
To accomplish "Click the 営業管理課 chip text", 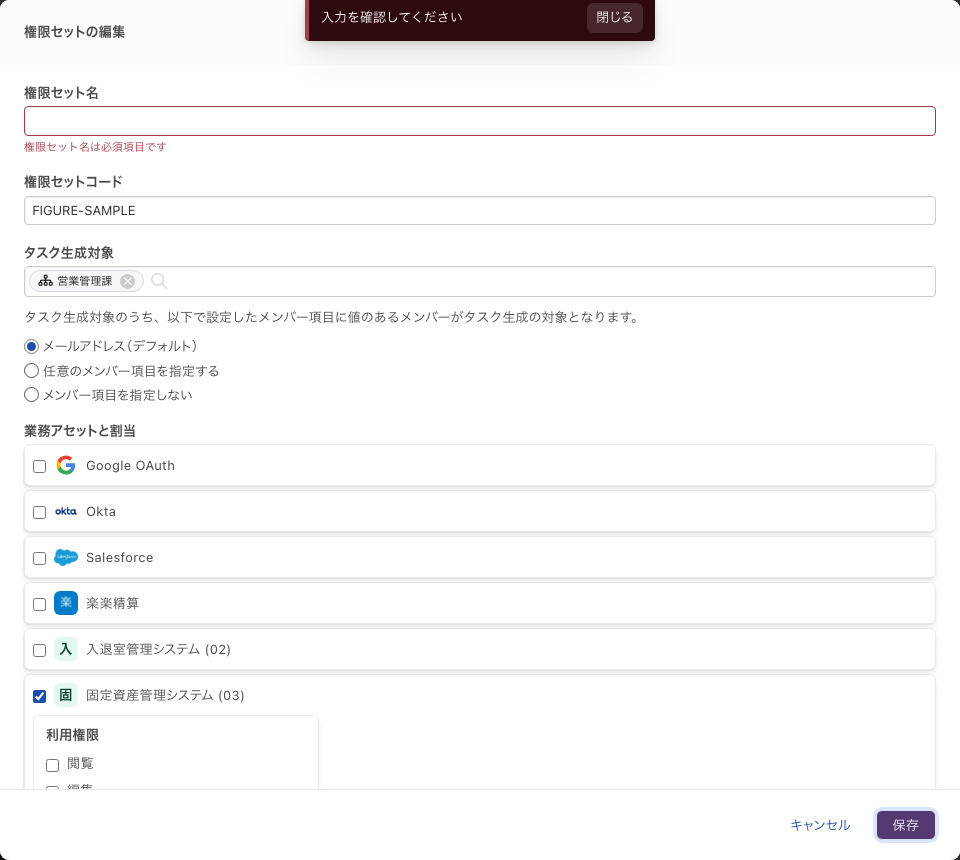I will pyautogui.click(x=85, y=281).
